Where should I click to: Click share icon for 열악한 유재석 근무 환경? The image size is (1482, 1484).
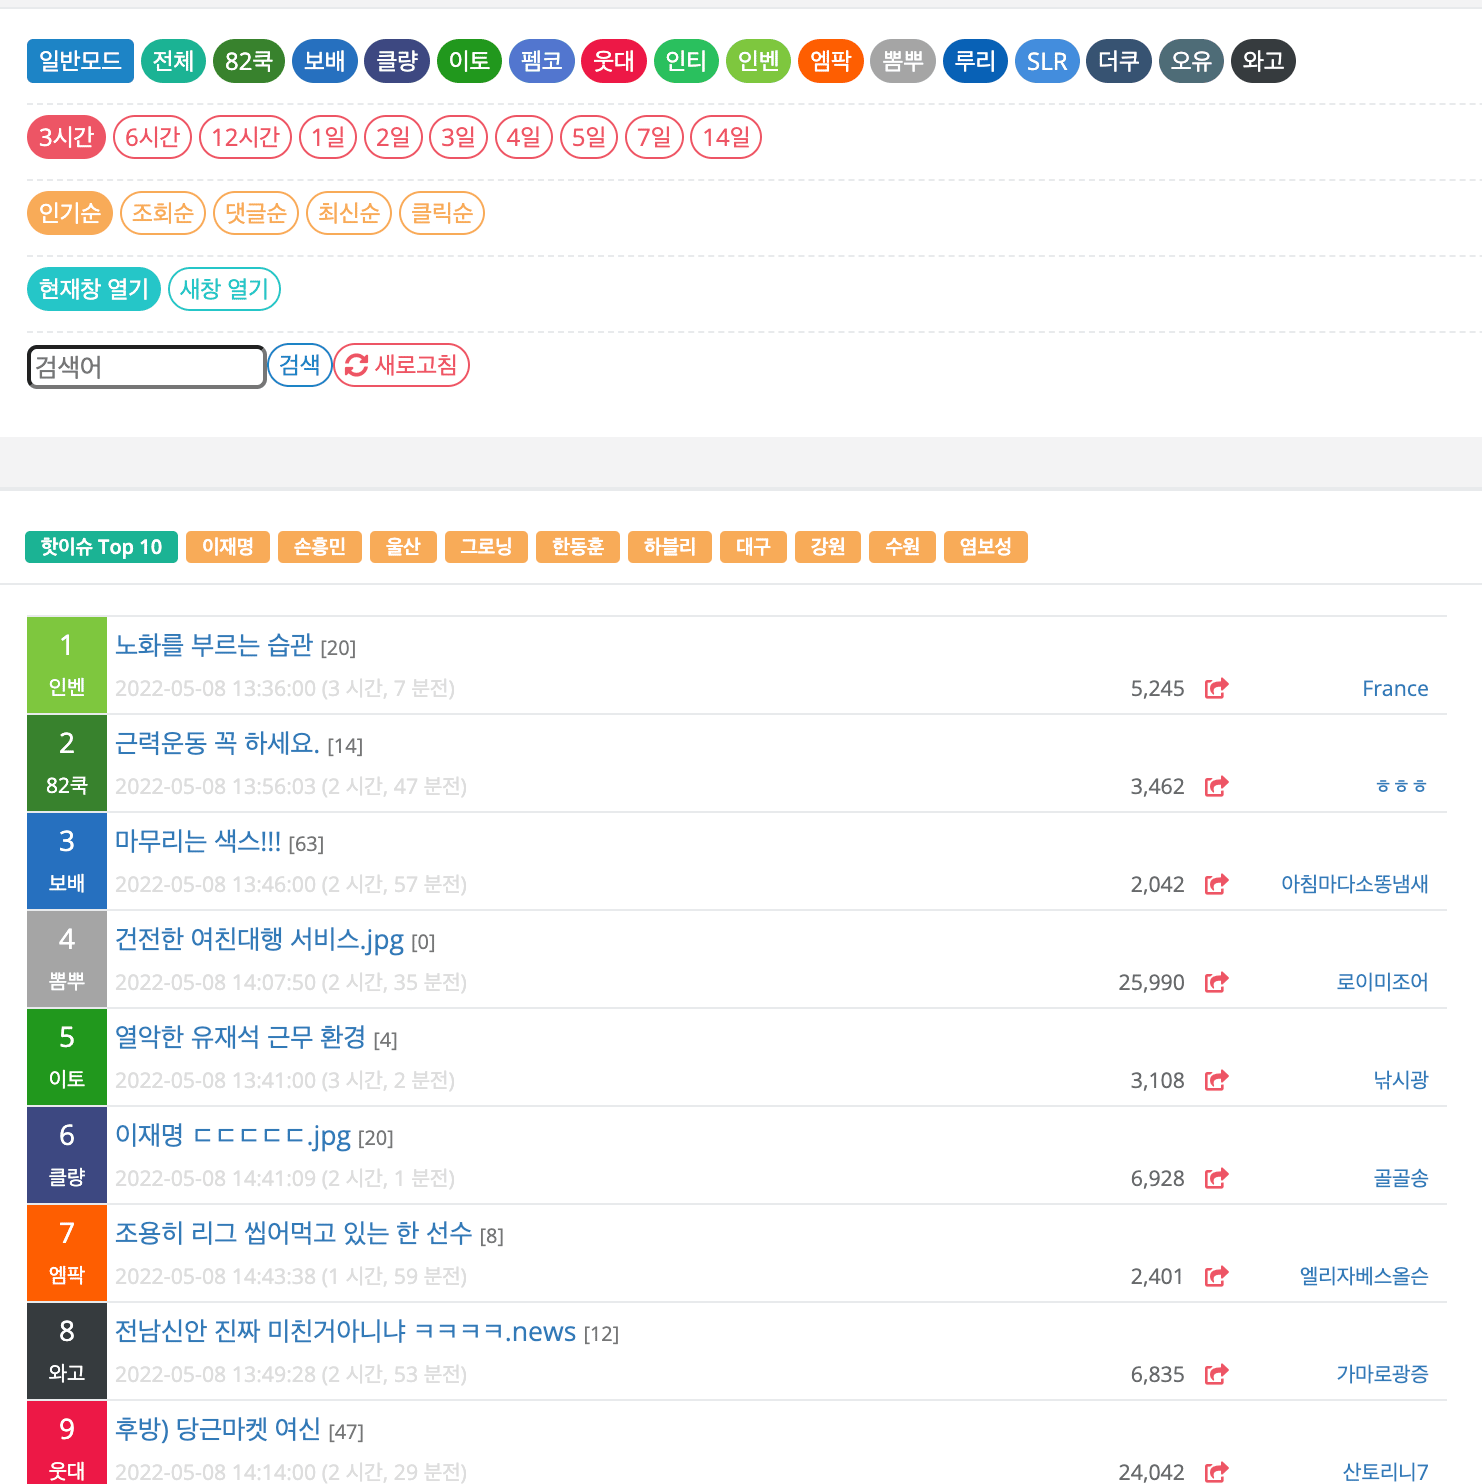tap(1216, 1080)
